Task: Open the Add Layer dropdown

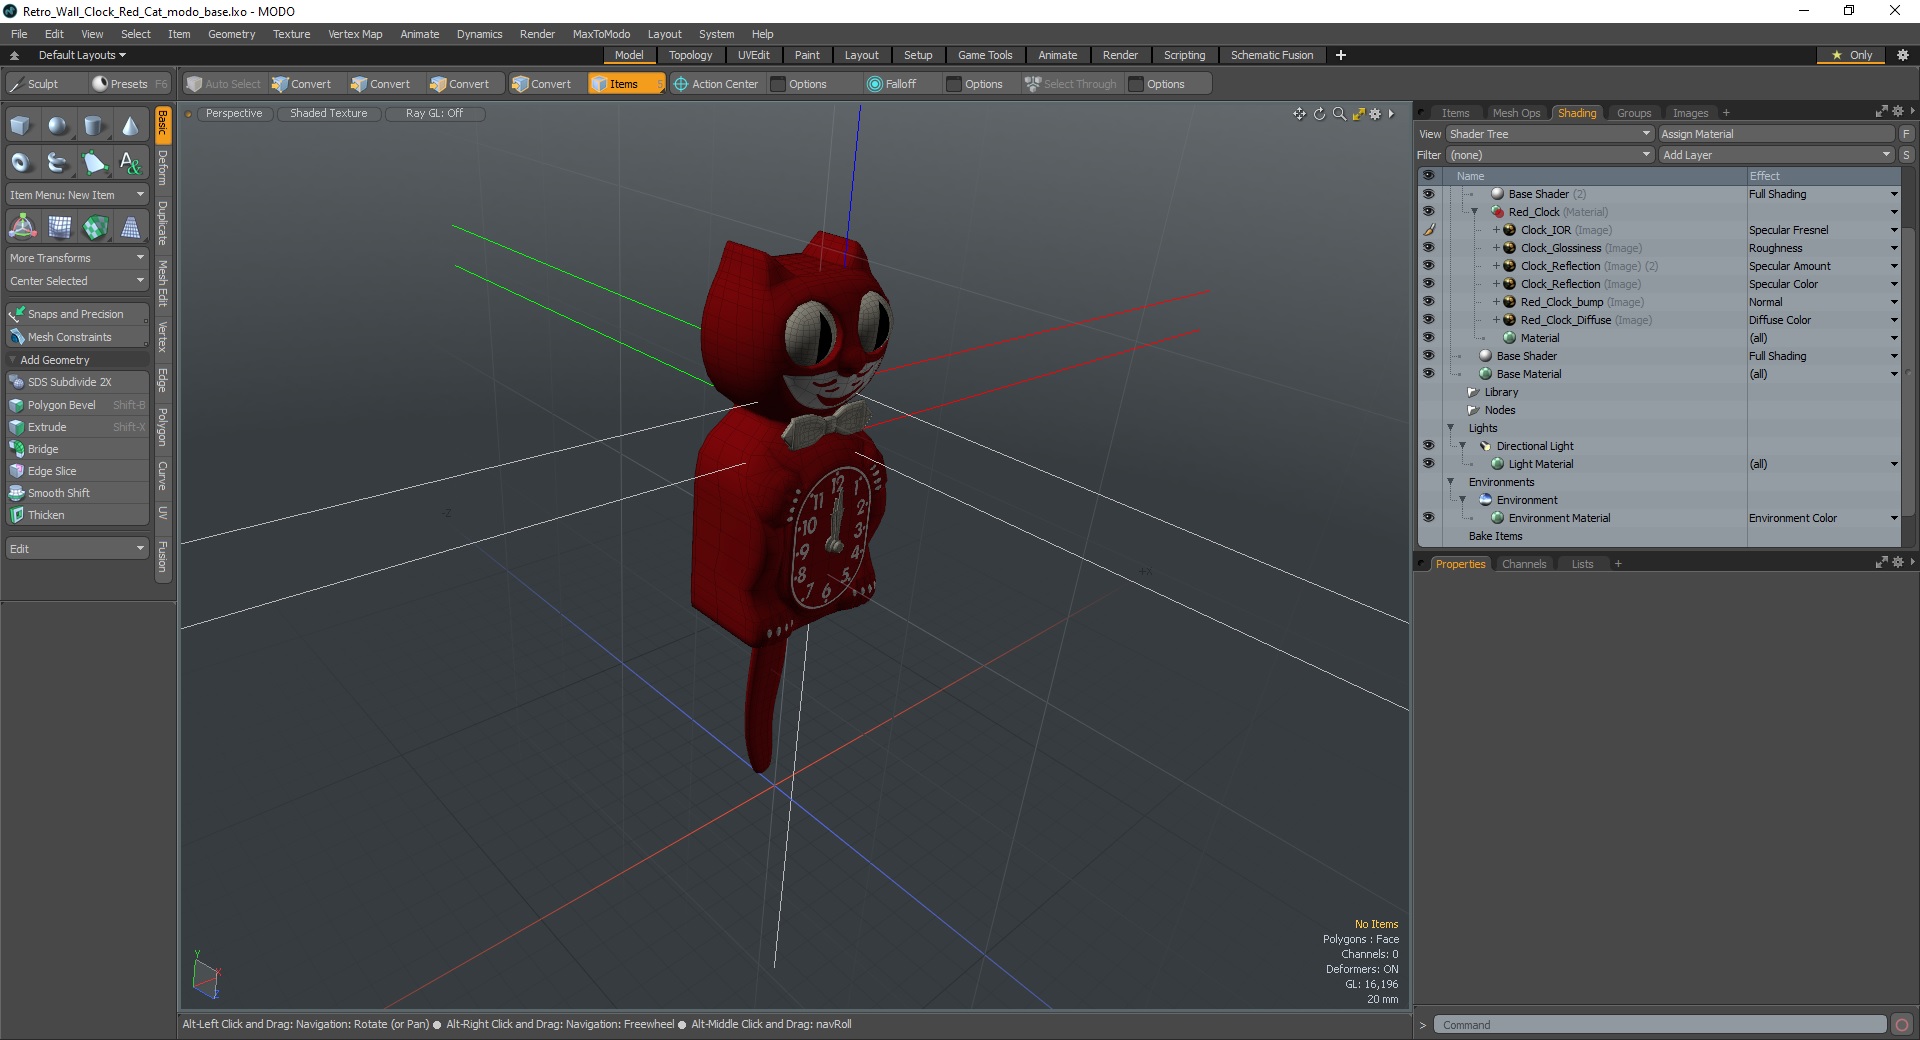Action: [x=1776, y=155]
